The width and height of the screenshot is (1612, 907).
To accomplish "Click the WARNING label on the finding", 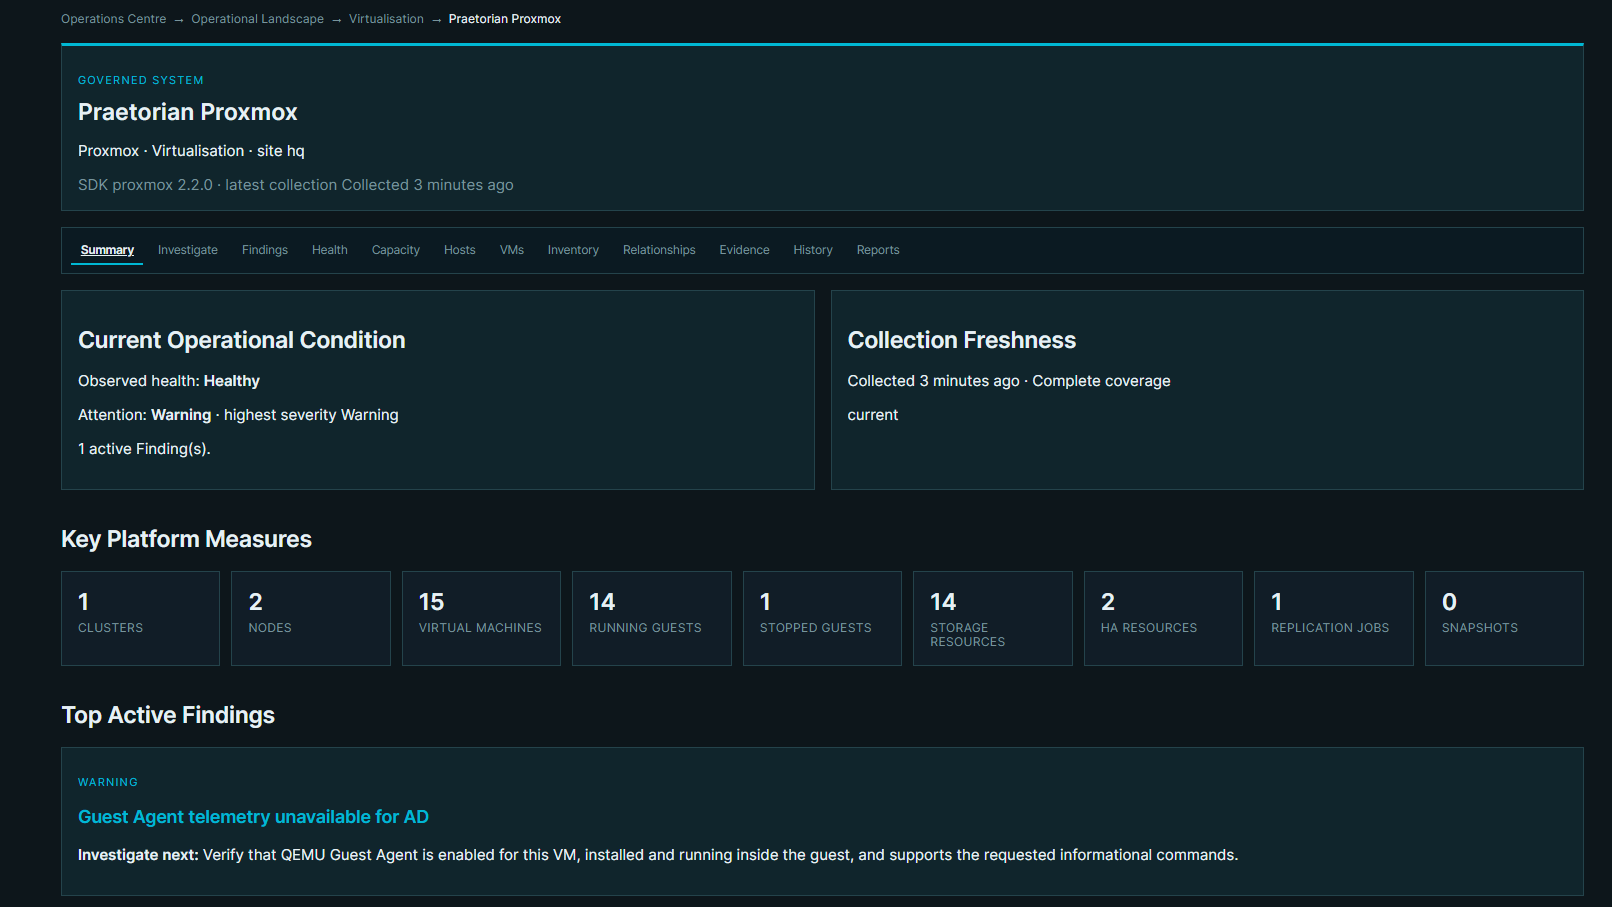I will tap(108, 782).
